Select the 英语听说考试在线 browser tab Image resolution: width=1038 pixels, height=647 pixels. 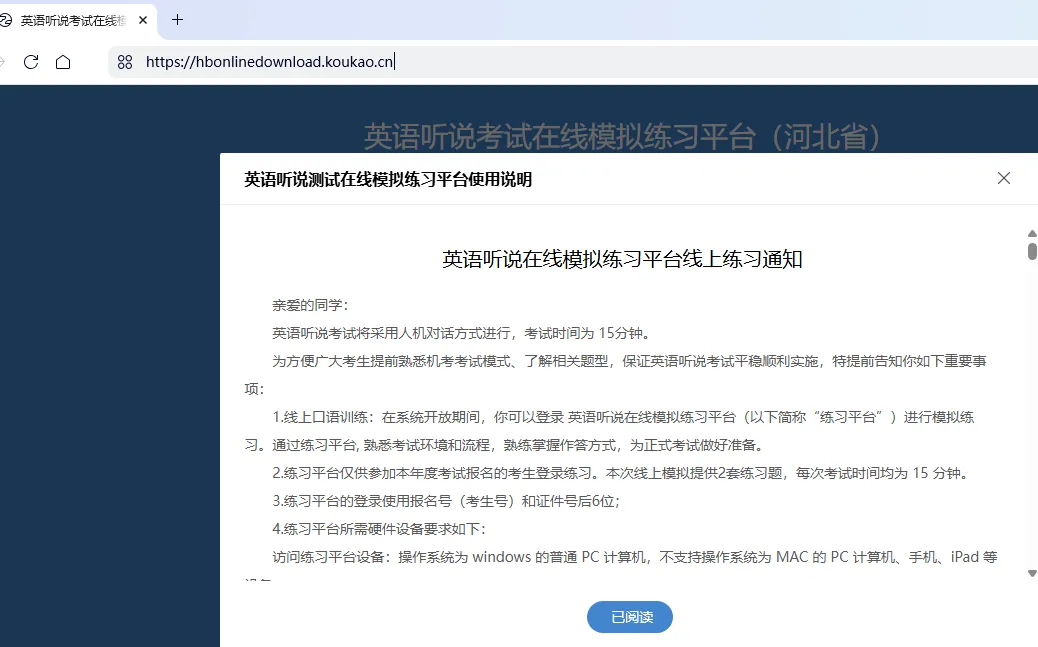coord(73,21)
